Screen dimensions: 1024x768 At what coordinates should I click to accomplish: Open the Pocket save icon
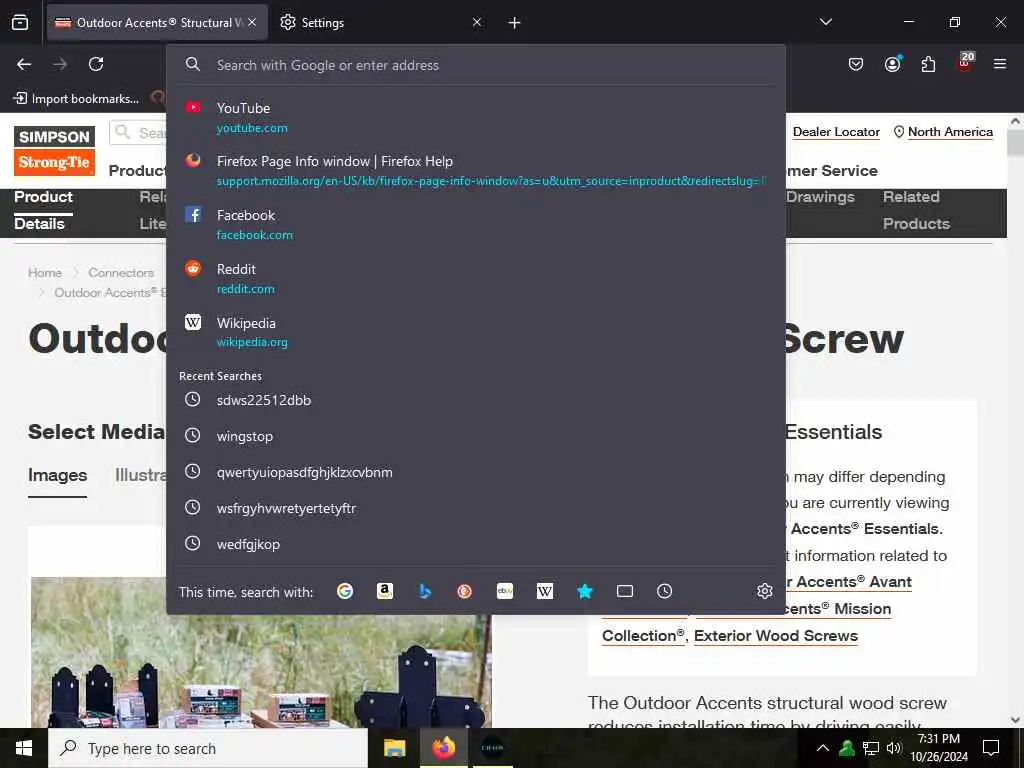(x=856, y=64)
